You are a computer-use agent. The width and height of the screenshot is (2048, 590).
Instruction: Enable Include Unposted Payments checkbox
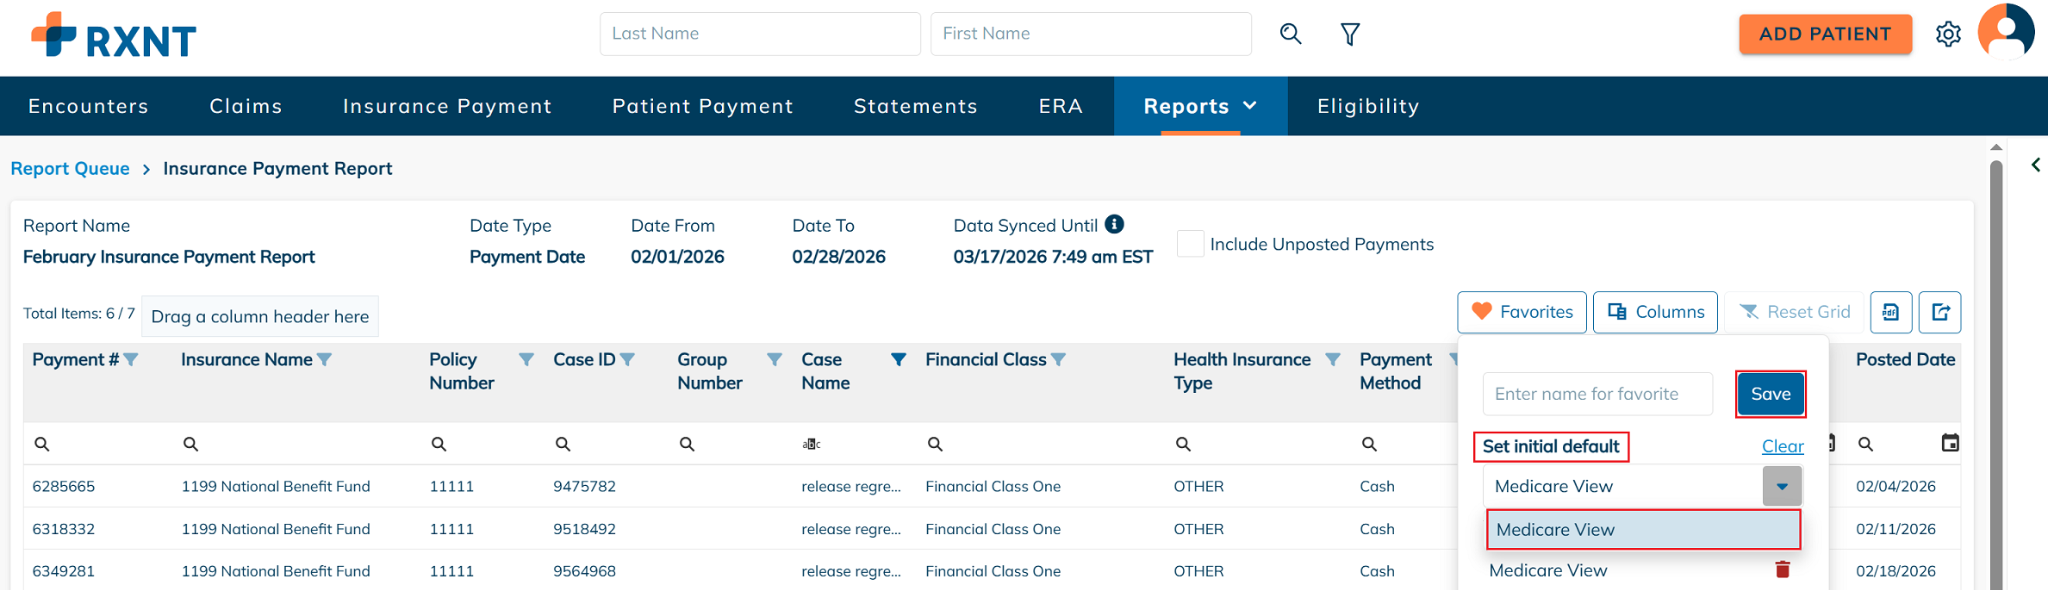tap(1190, 244)
